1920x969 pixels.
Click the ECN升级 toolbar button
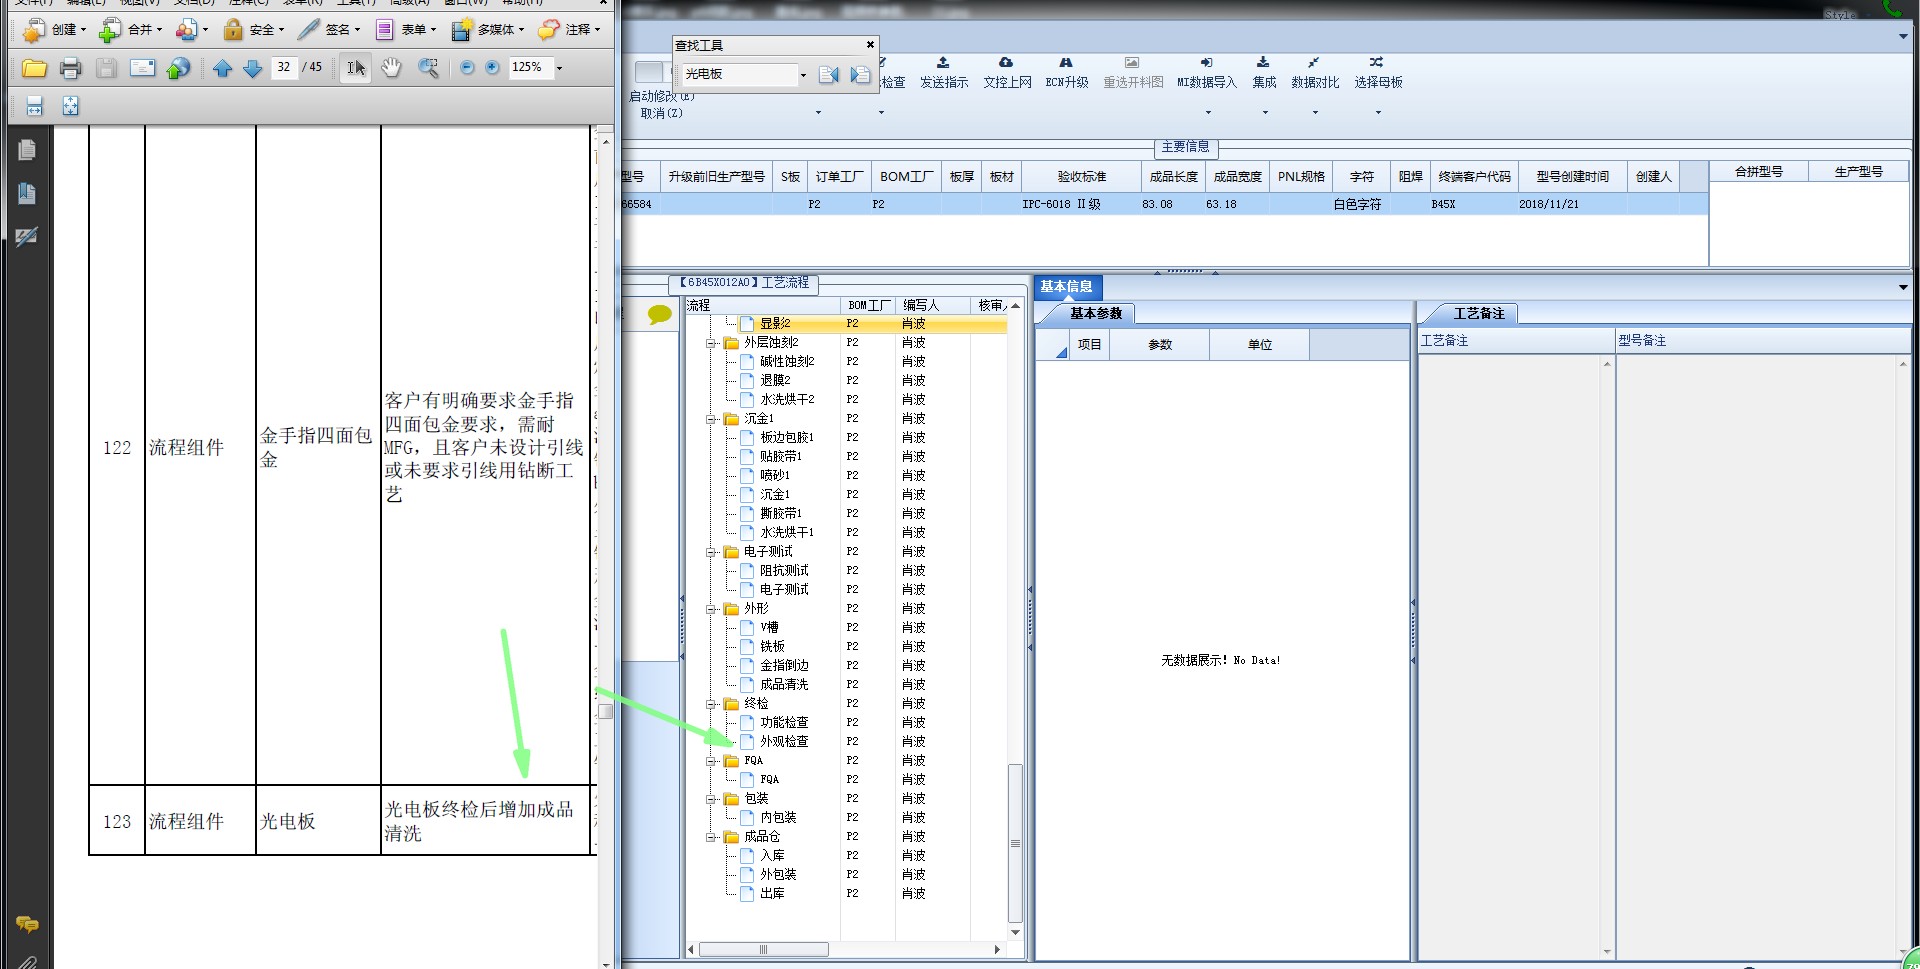click(1066, 73)
